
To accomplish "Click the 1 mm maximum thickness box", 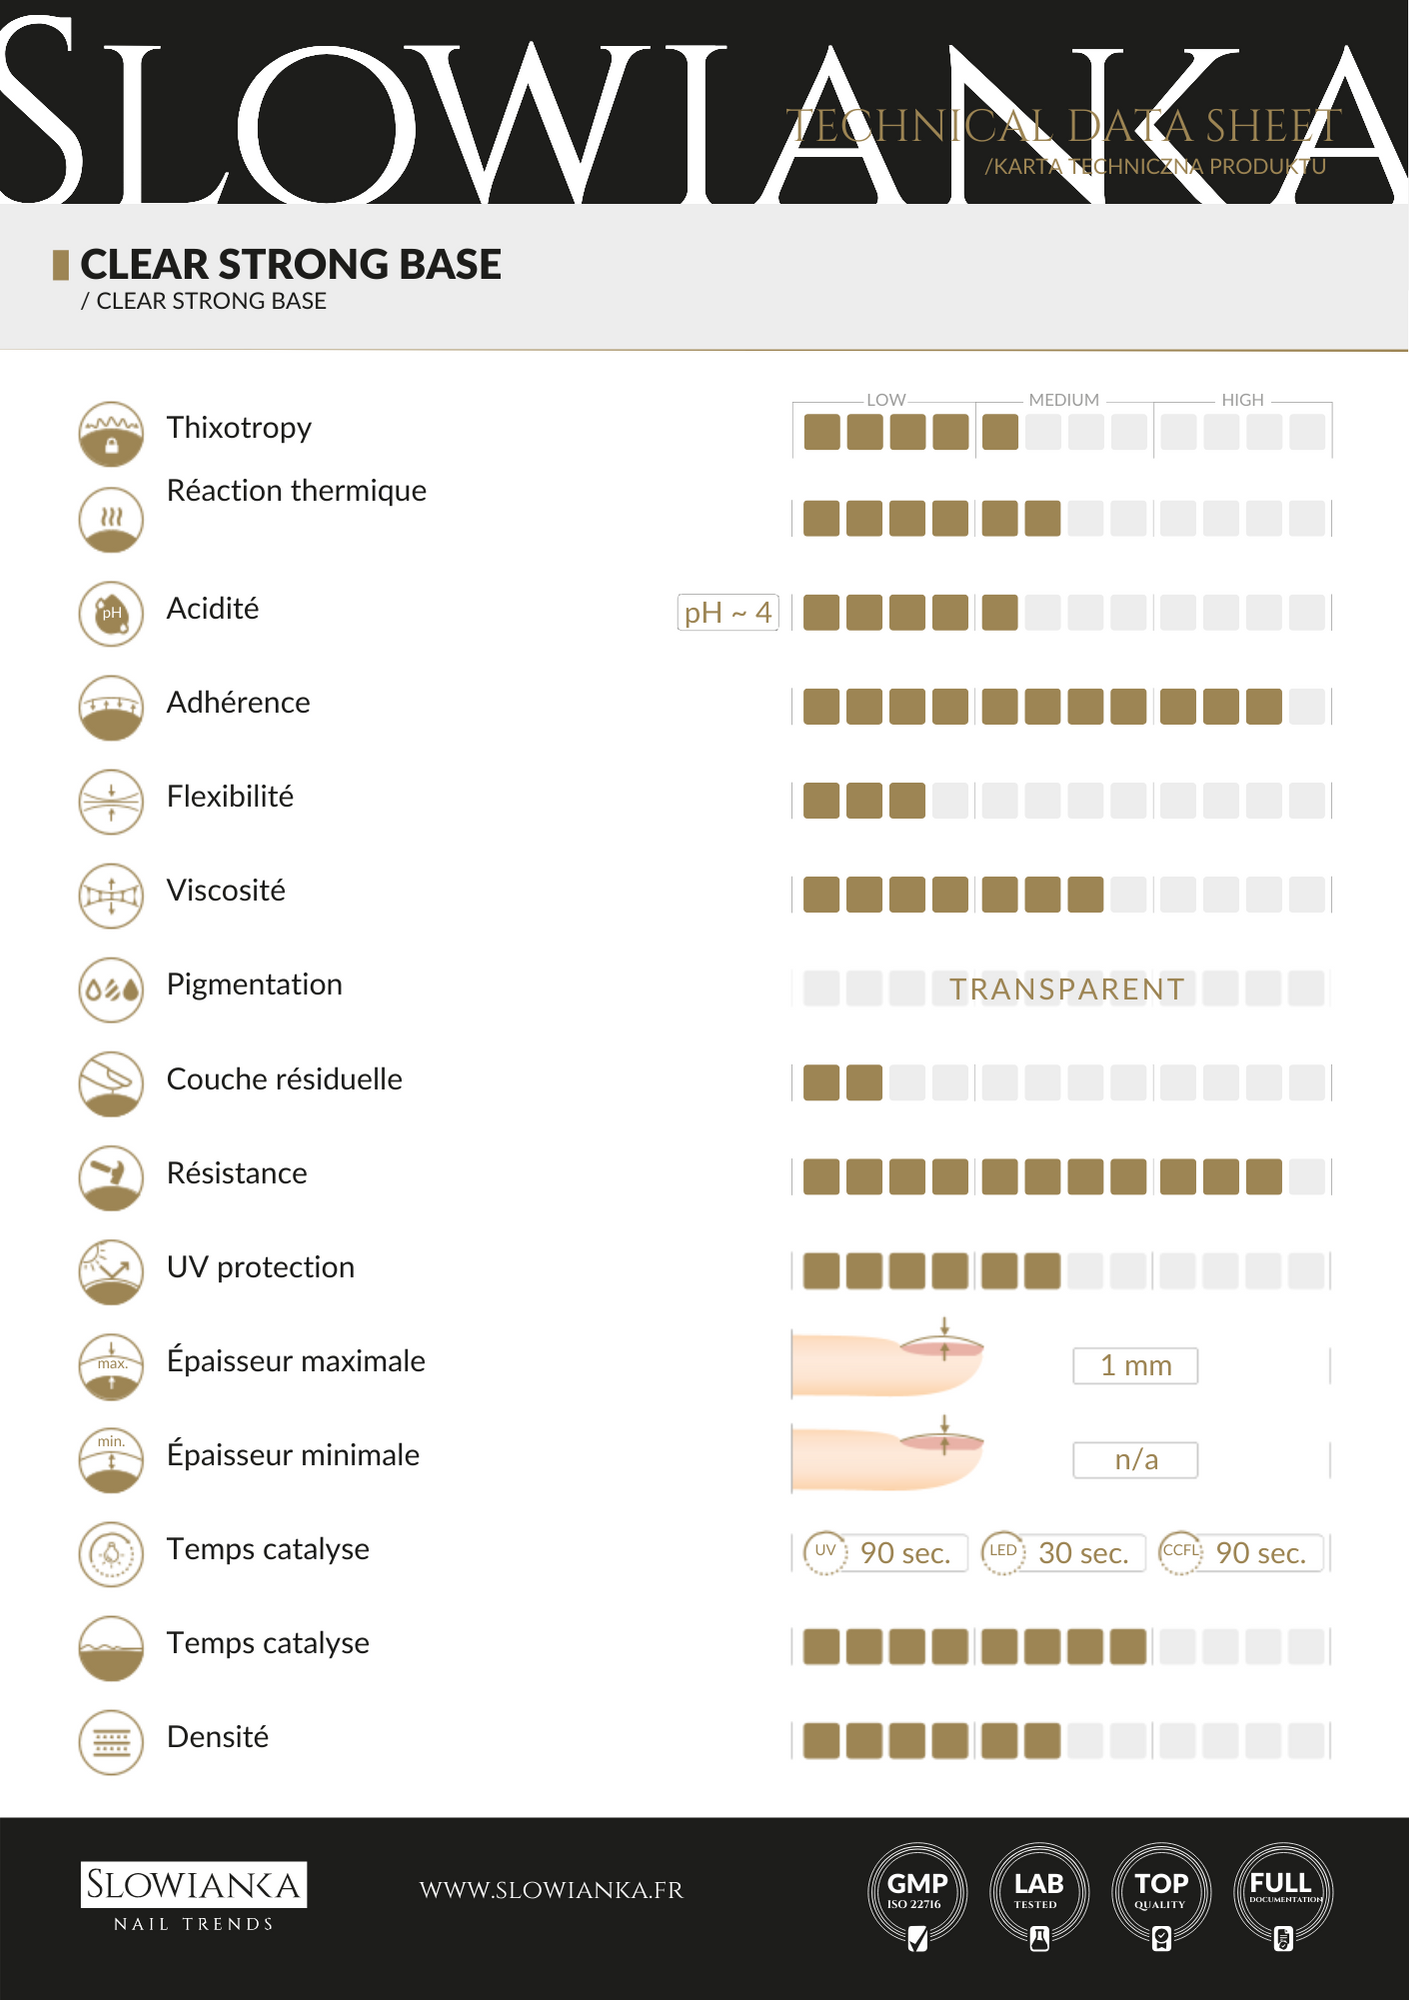I will click(x=1135, y=1365).
